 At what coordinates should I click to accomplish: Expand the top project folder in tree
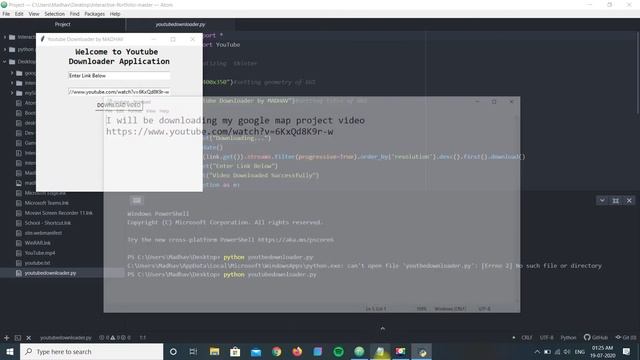click(5, 37)
